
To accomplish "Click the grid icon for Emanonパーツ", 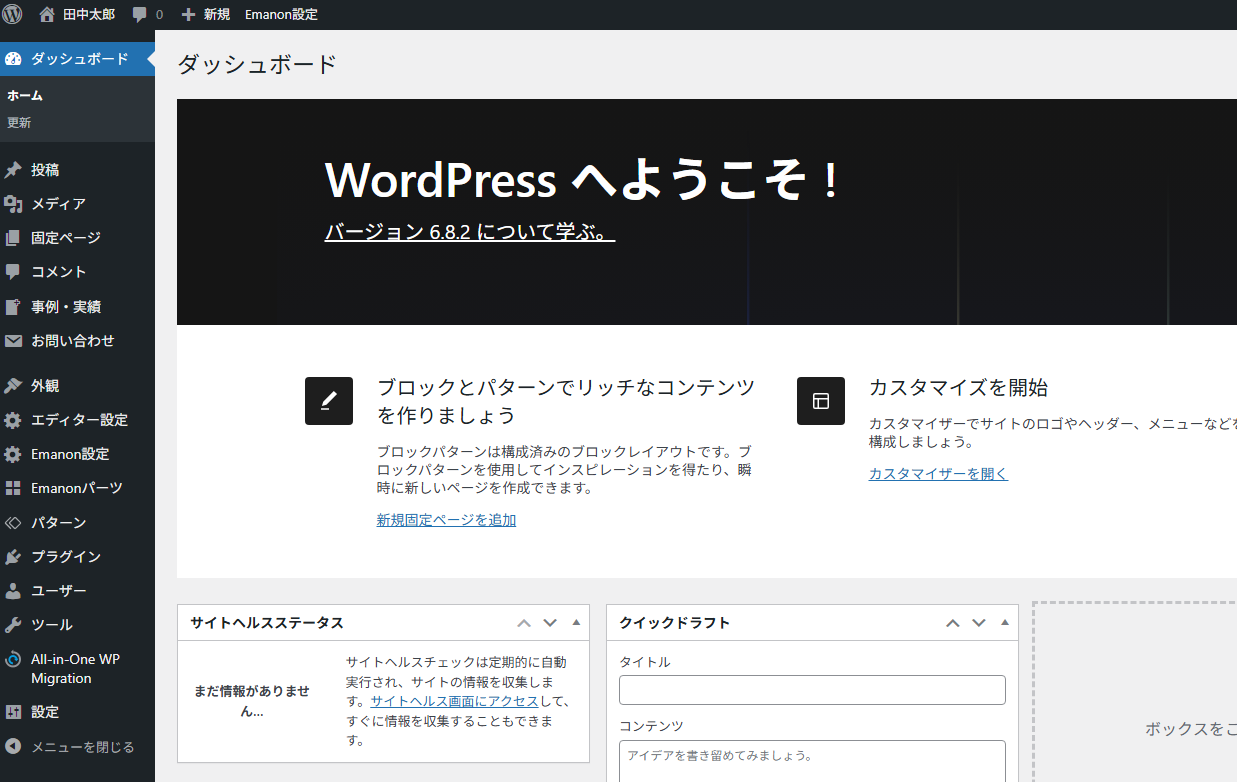I will (x=13, y=488).
